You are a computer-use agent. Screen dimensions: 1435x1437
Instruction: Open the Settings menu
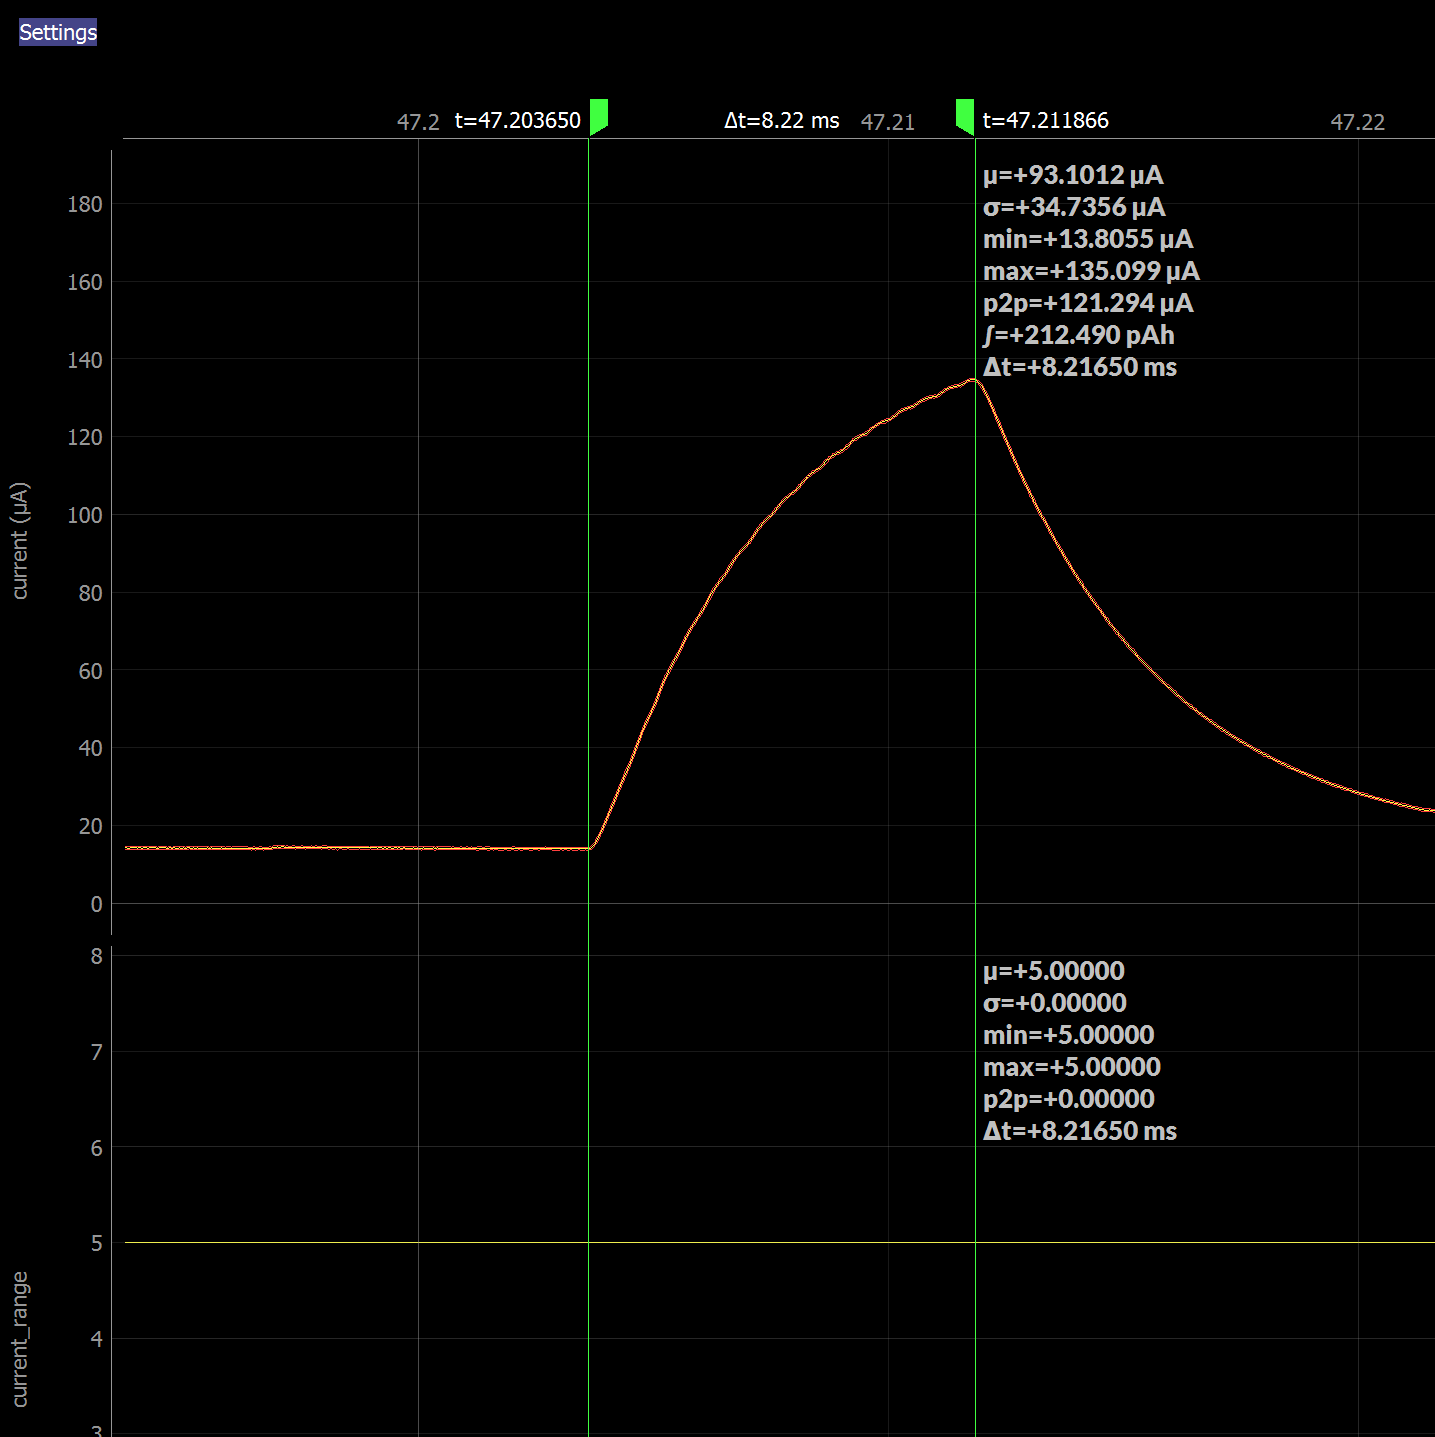(58, 32)
